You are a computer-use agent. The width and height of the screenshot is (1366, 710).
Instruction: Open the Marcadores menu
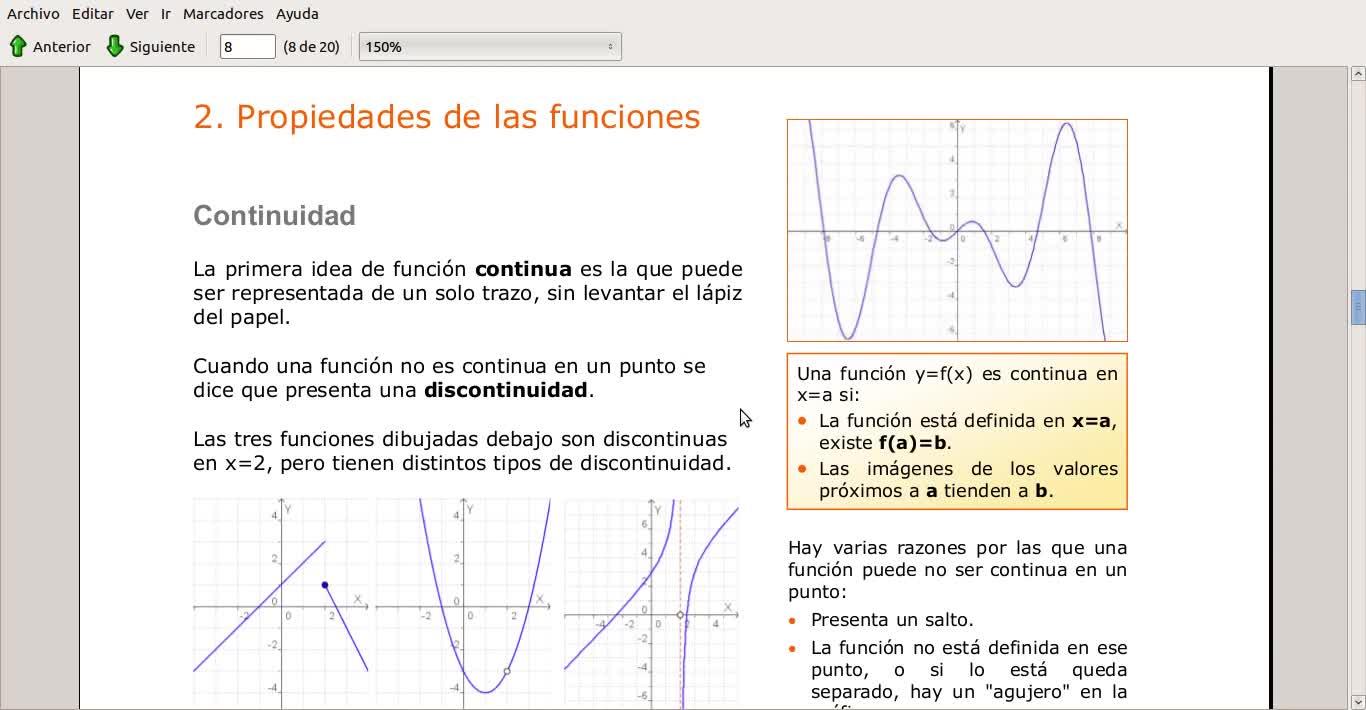point(223,14)
